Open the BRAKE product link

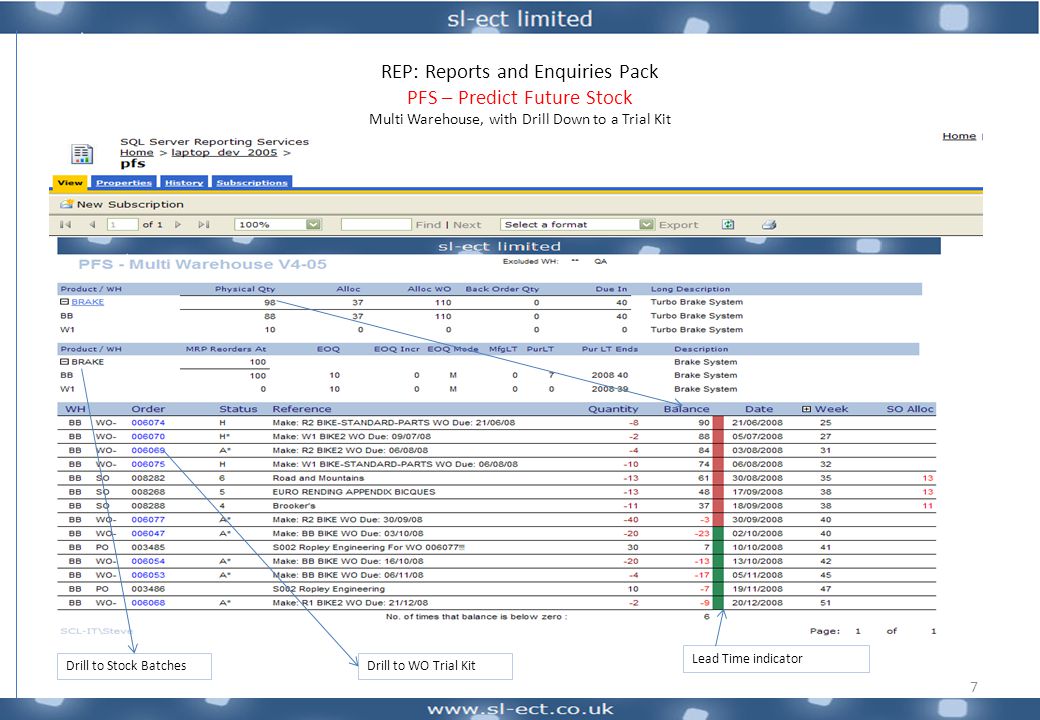click(x=88, y=302)
